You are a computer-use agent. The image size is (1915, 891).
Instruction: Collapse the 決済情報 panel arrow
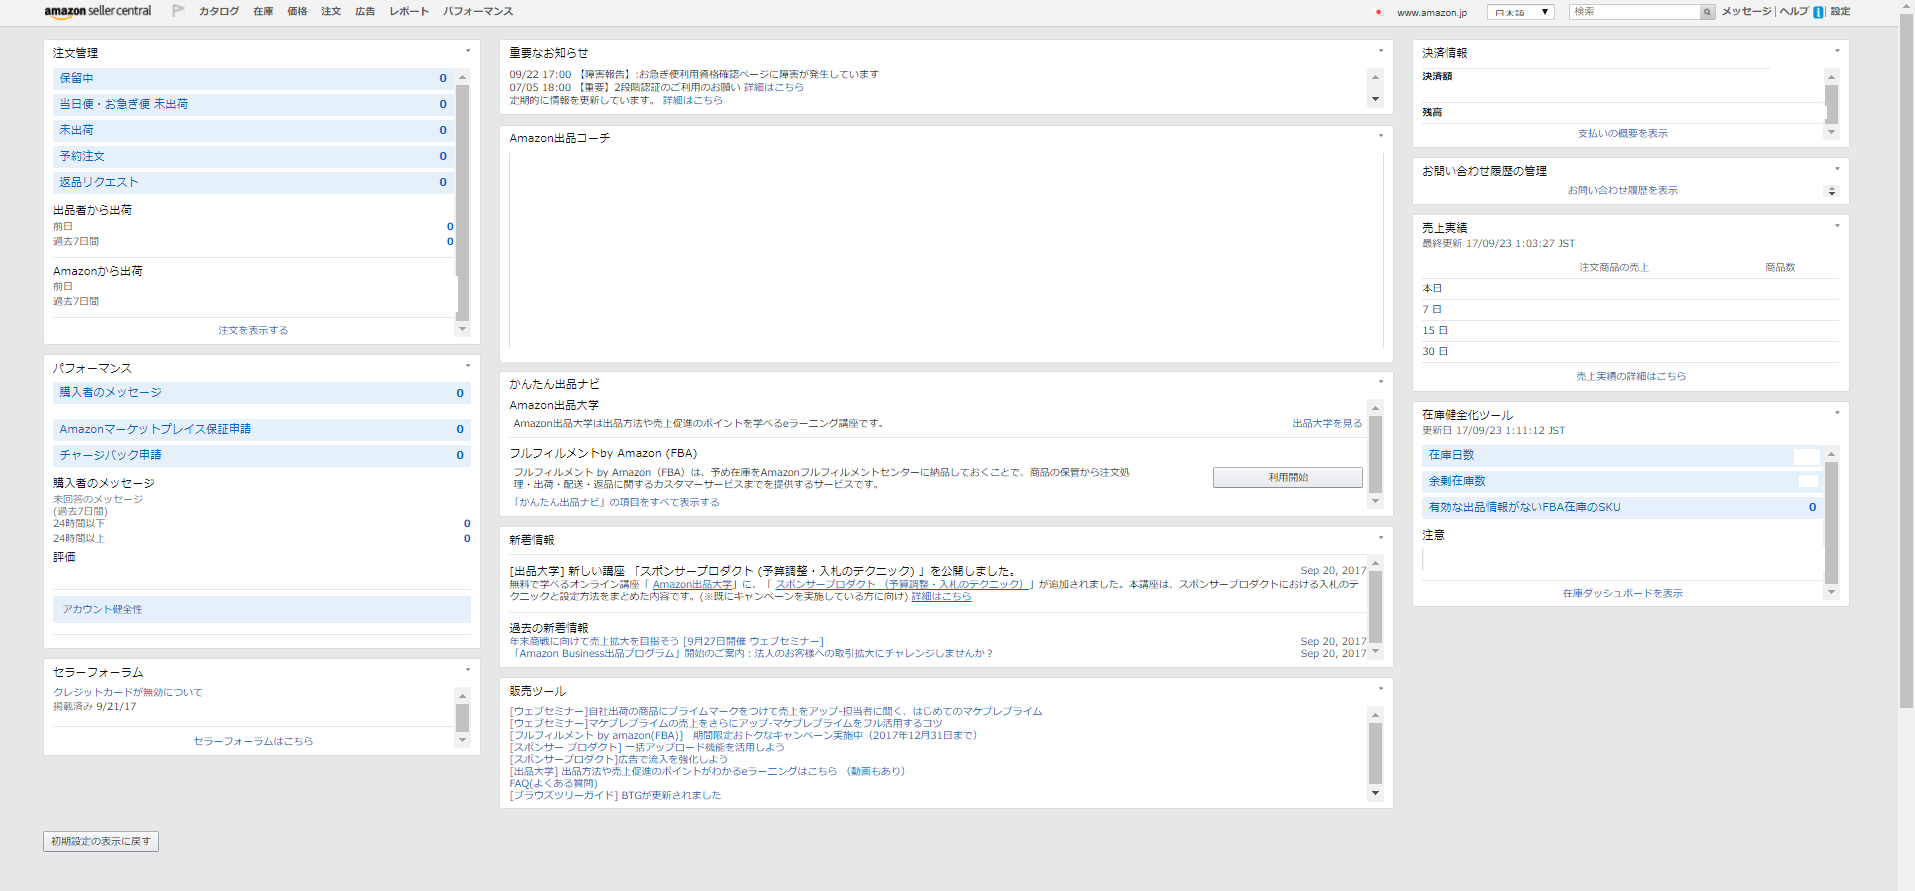click(1837, 51)
